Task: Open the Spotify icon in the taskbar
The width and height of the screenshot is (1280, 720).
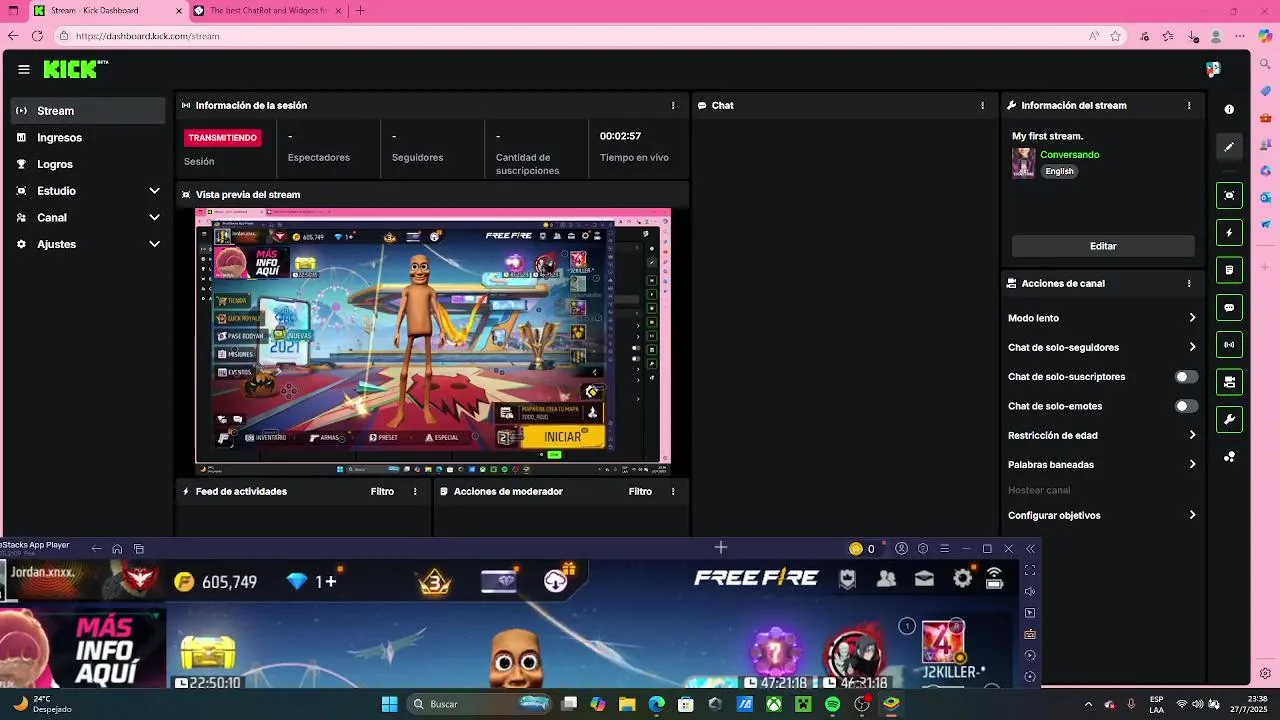Action: point(832,704)
